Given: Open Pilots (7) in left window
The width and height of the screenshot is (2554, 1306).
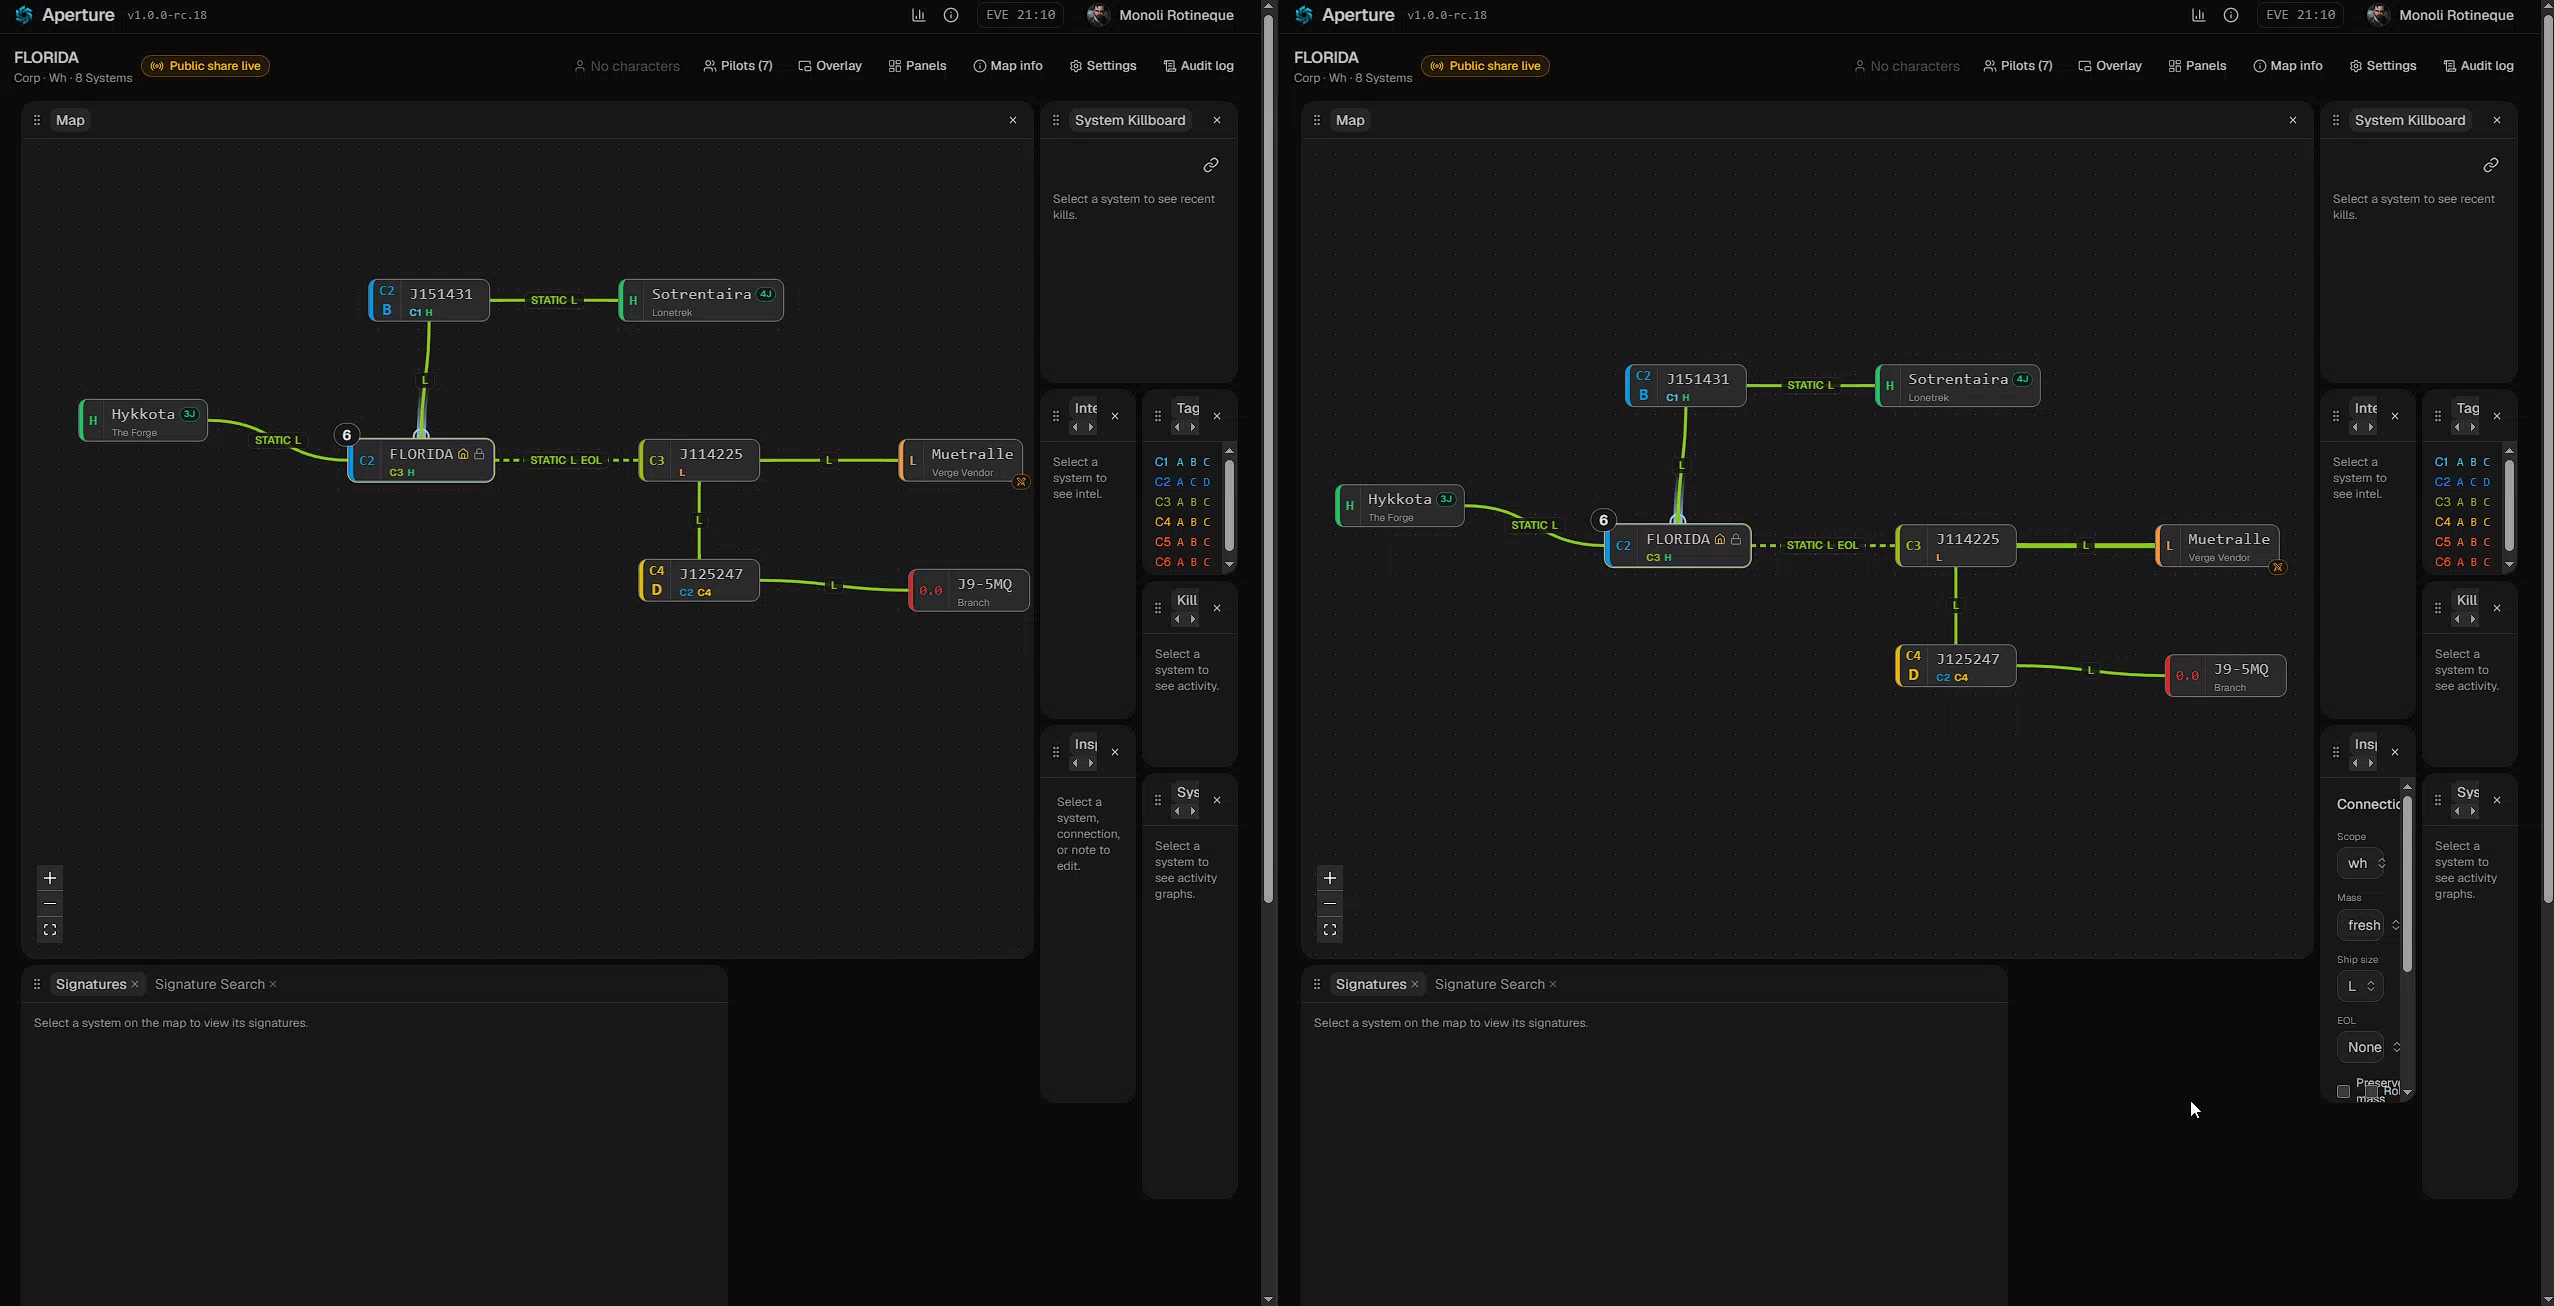Looking at the screenshot, I should (x=738, y=66).
